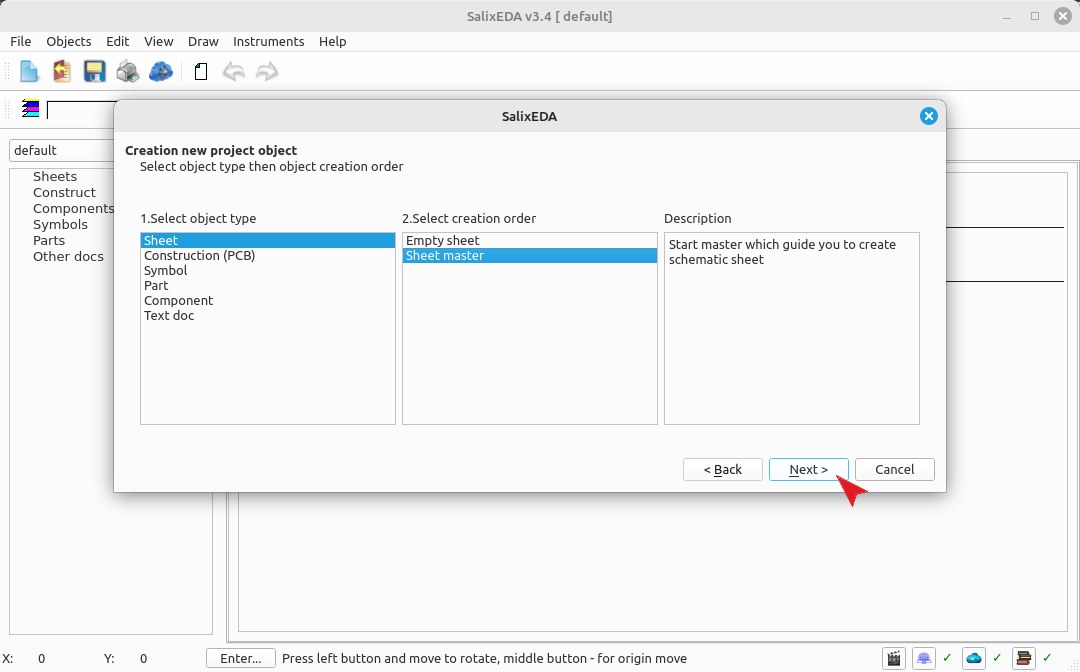Click the blank sheet page icon

[x=200, y=72]
